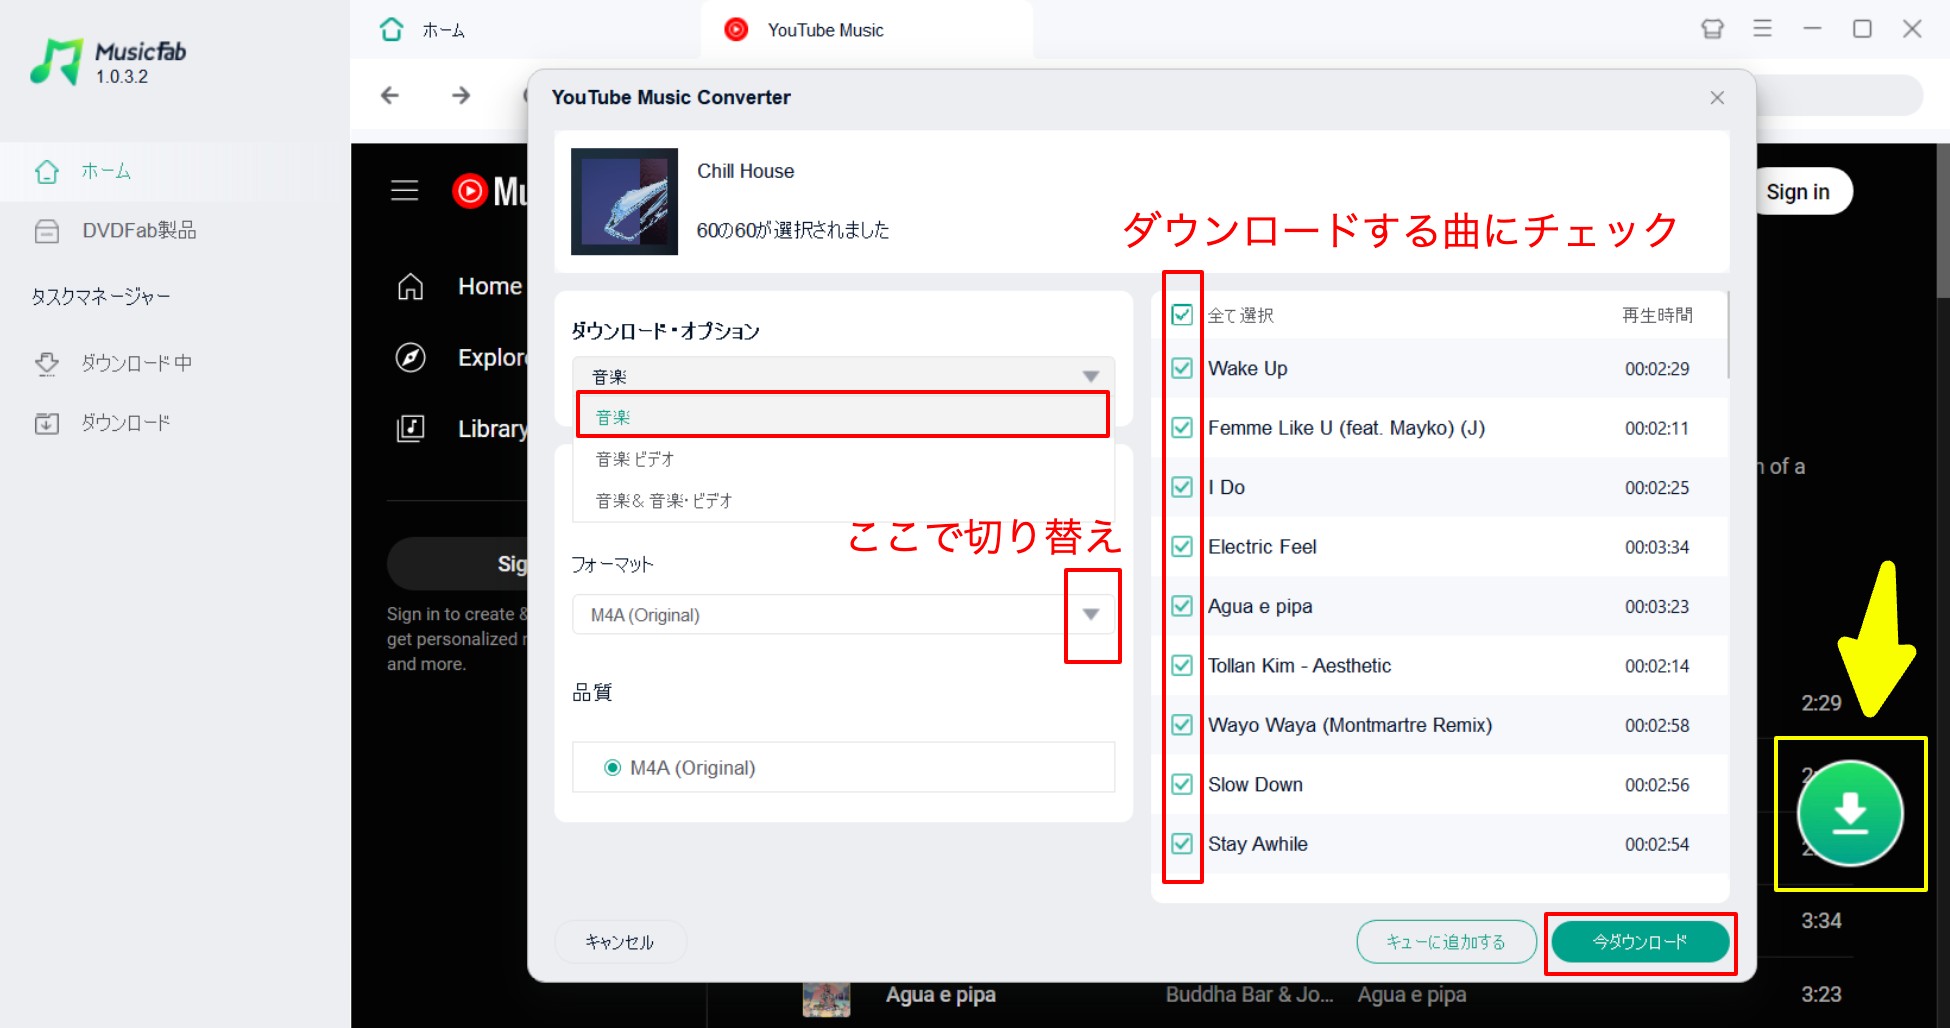Click the キャンセル button
Viewport: 1950px width, 1028px height.
coord(620,942)
